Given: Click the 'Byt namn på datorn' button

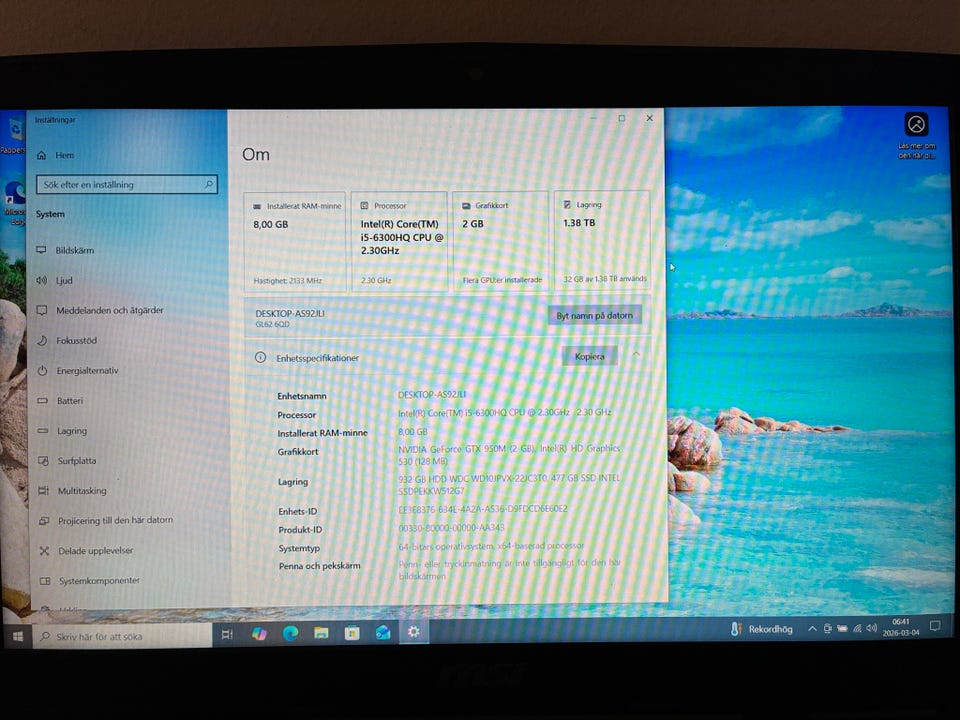Looking at the screenshot, I should (594, 315).
